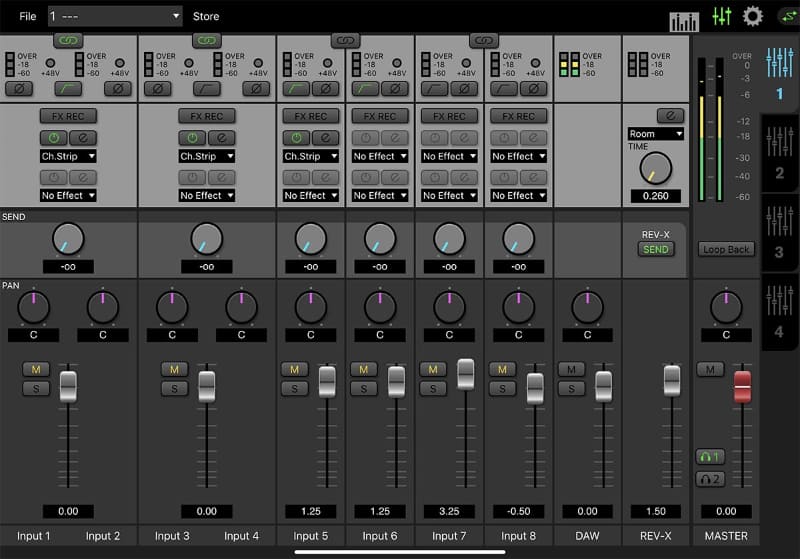Image resolution: width=800 pixels, height=559 pixels.
Task: Open first No Effect dropdown on Input 7
Action: [x=449, y=156]
